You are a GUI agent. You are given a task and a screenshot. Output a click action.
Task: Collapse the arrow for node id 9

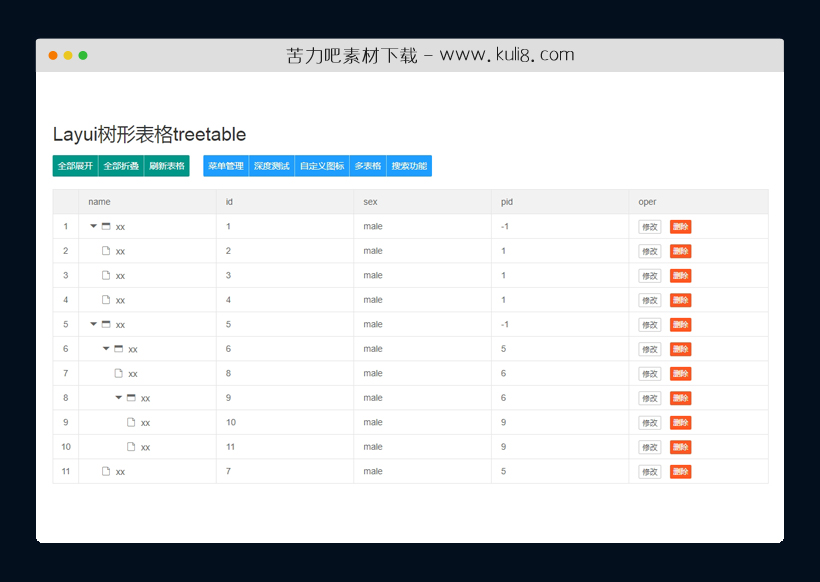(119, 398)
